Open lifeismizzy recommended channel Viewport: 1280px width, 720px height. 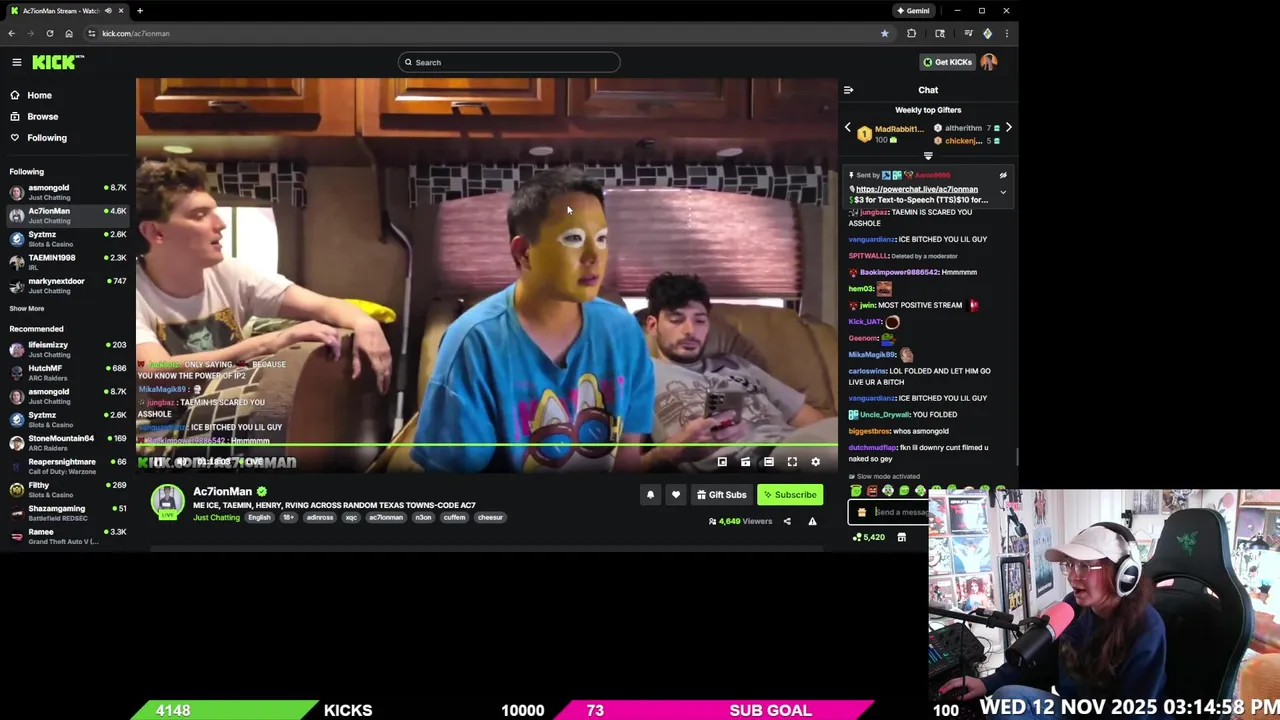[68, 349]
